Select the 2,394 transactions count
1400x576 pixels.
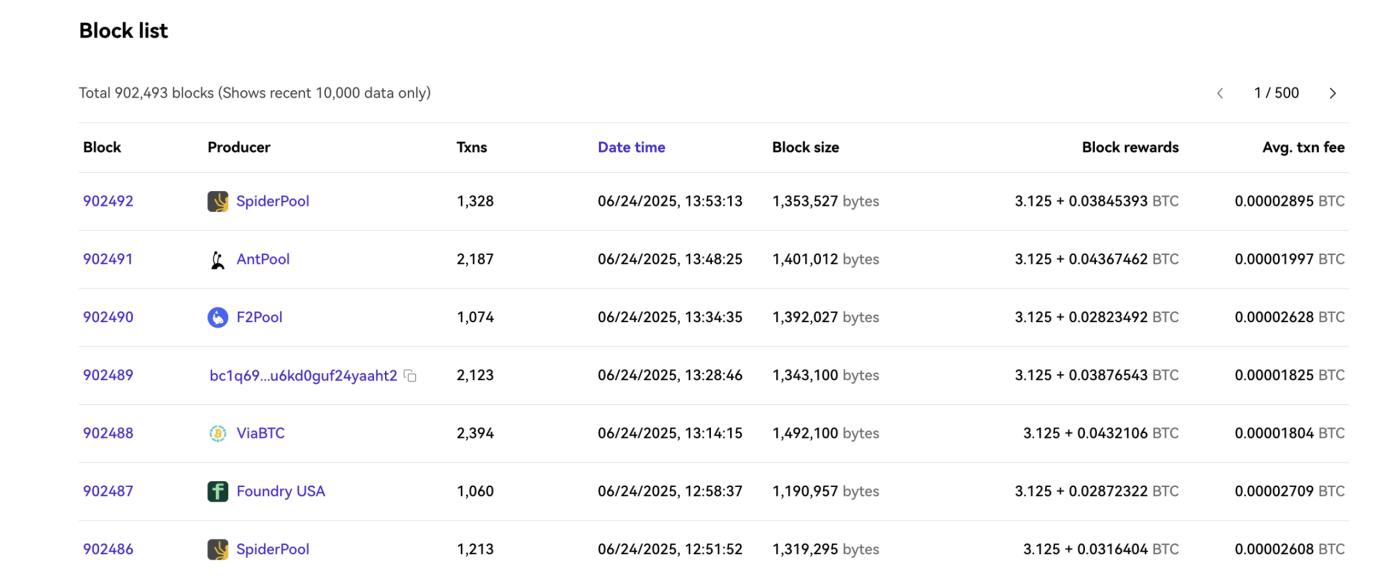point(475,433)
